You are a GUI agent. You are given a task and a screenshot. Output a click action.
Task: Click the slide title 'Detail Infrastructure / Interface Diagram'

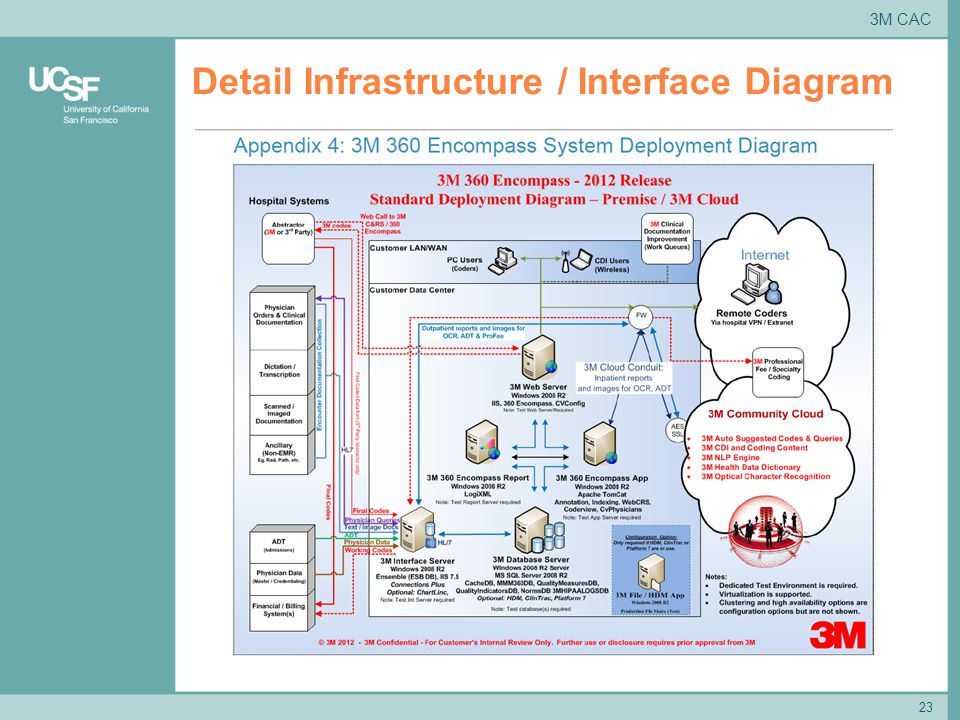542,82
